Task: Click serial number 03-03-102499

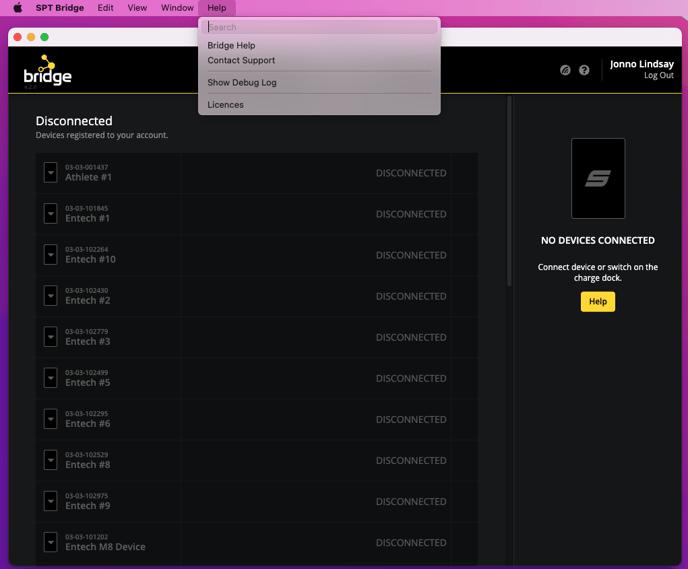Action: pyautogui.click(x=86, y=372)
